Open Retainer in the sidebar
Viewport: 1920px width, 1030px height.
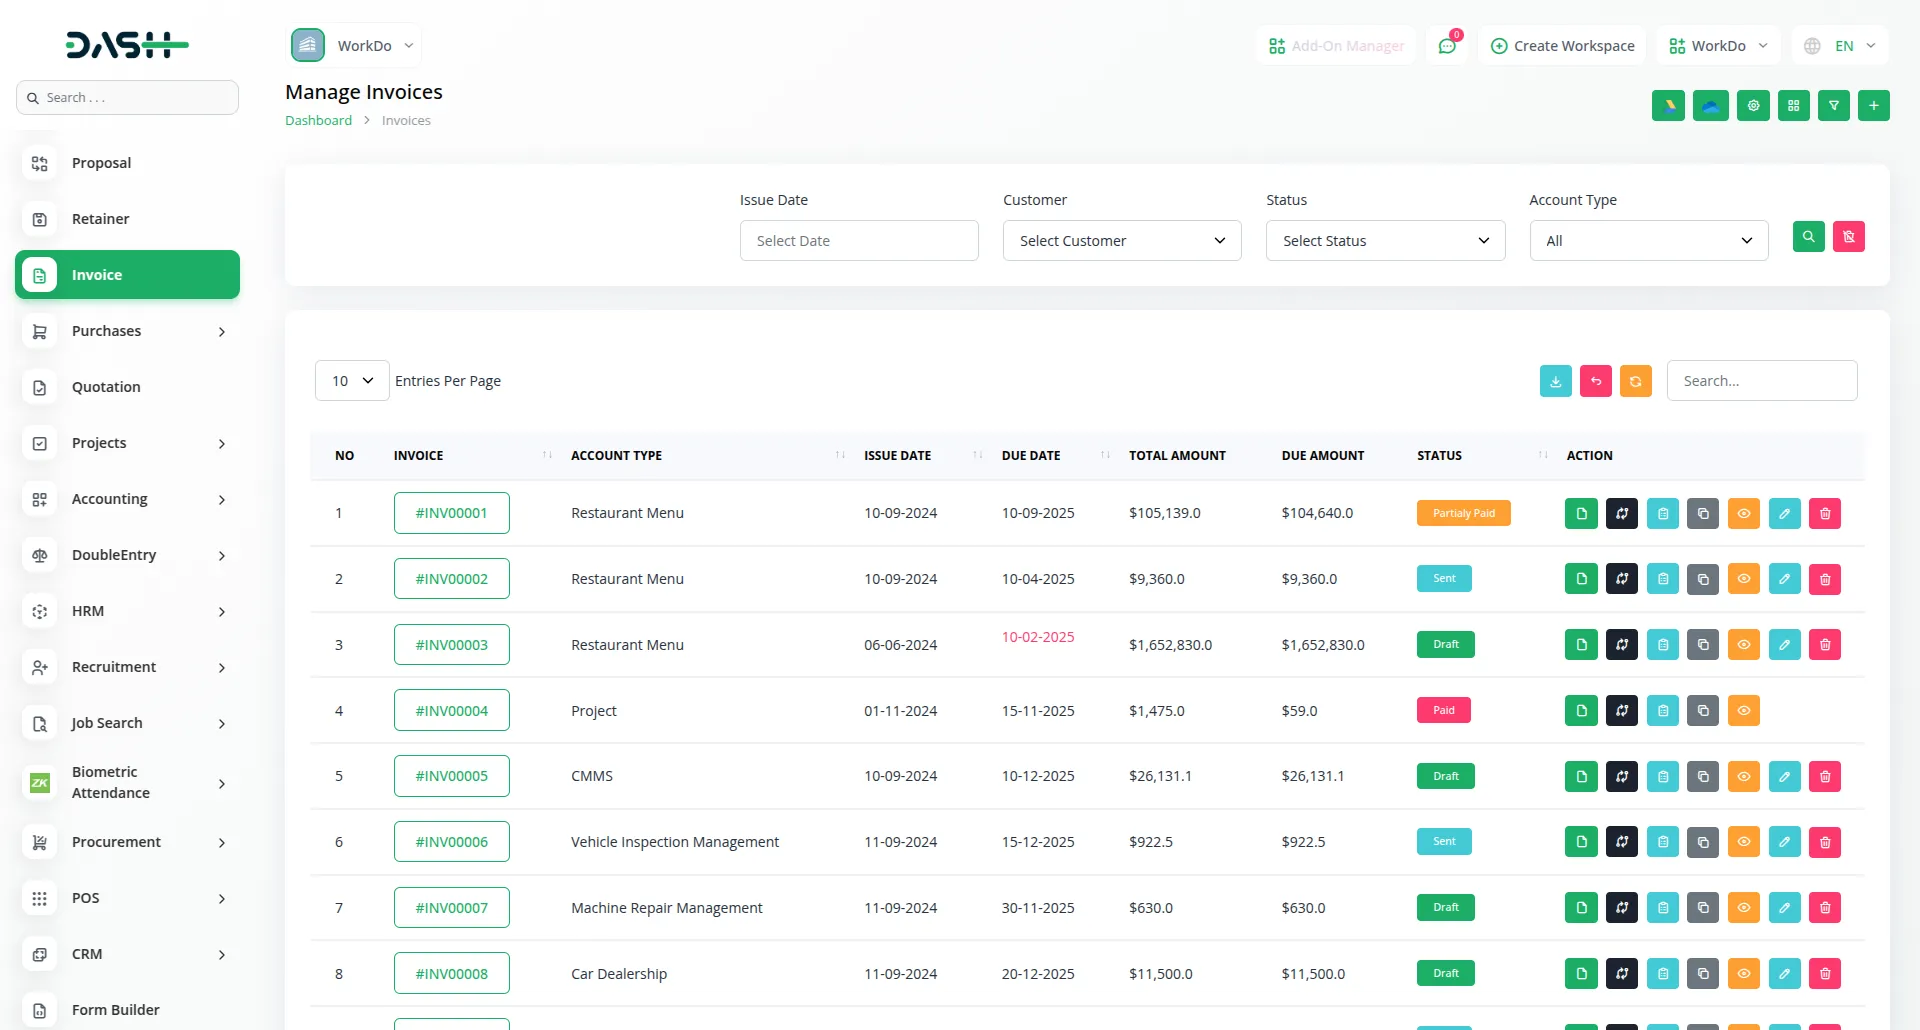tap(127, 219)
